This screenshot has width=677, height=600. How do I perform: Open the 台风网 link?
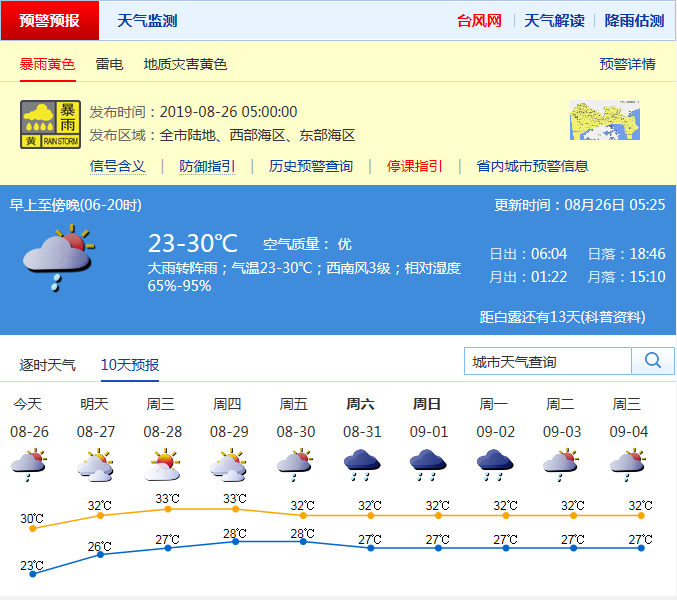[479, 20]
